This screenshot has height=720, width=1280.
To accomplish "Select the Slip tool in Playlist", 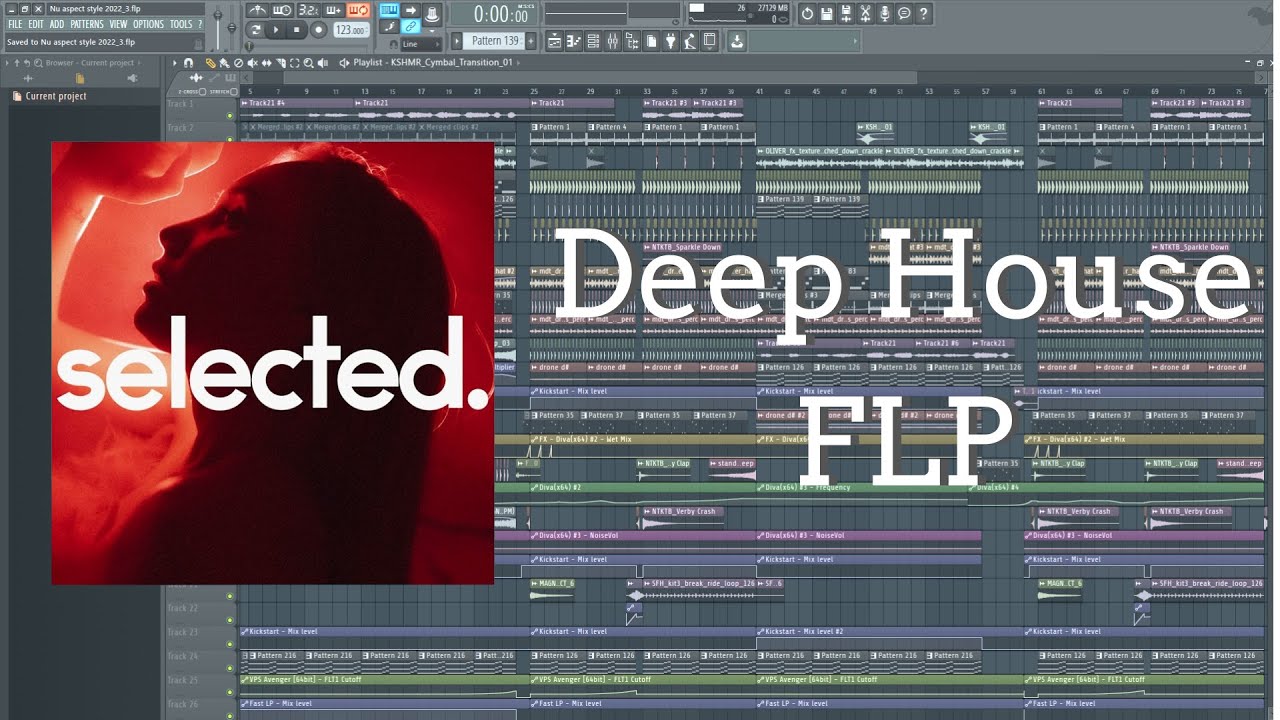I will tap(266, 63).
